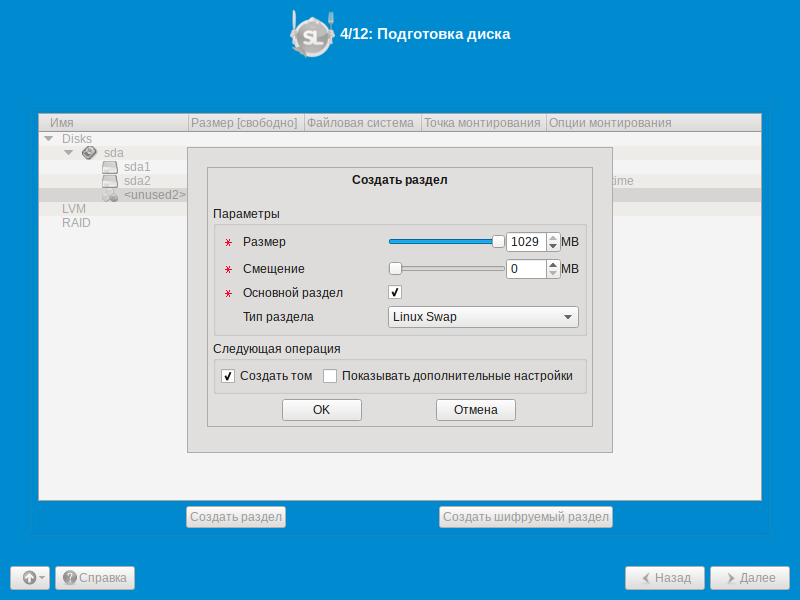Screen dimensions: 800x600
Task: Toggle the Основной раздел checkbox
Action: [x=394, y=292]
